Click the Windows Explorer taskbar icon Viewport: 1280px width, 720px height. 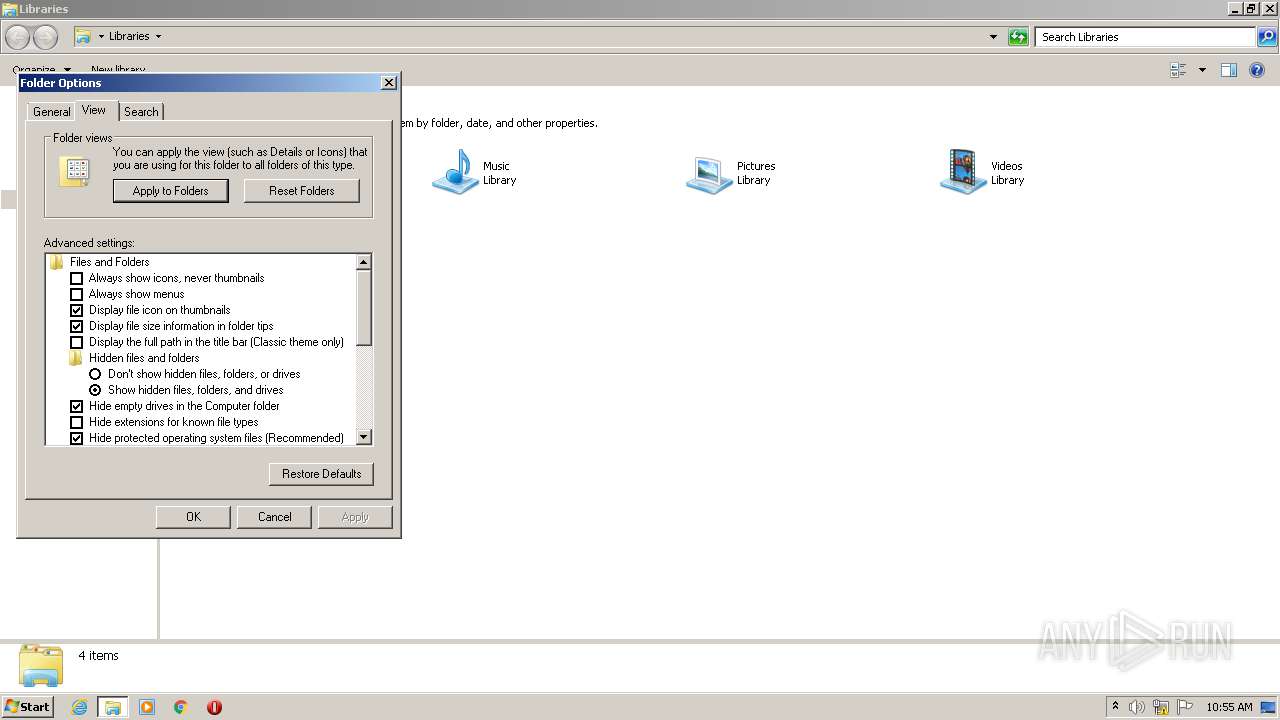113,707
